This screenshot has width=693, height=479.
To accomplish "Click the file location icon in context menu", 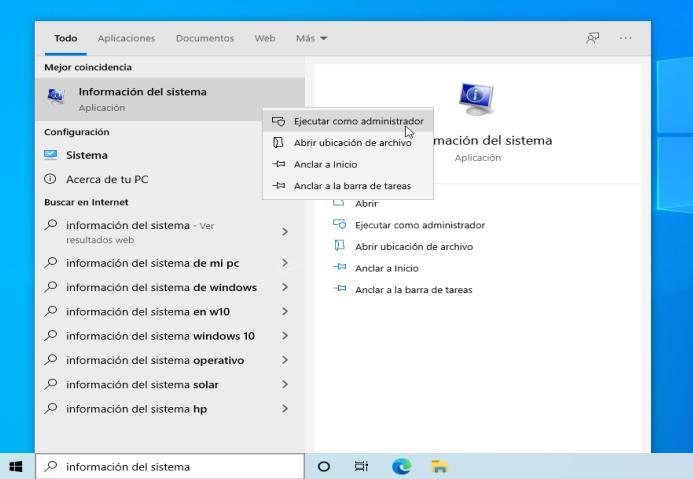I will point(278,142).
